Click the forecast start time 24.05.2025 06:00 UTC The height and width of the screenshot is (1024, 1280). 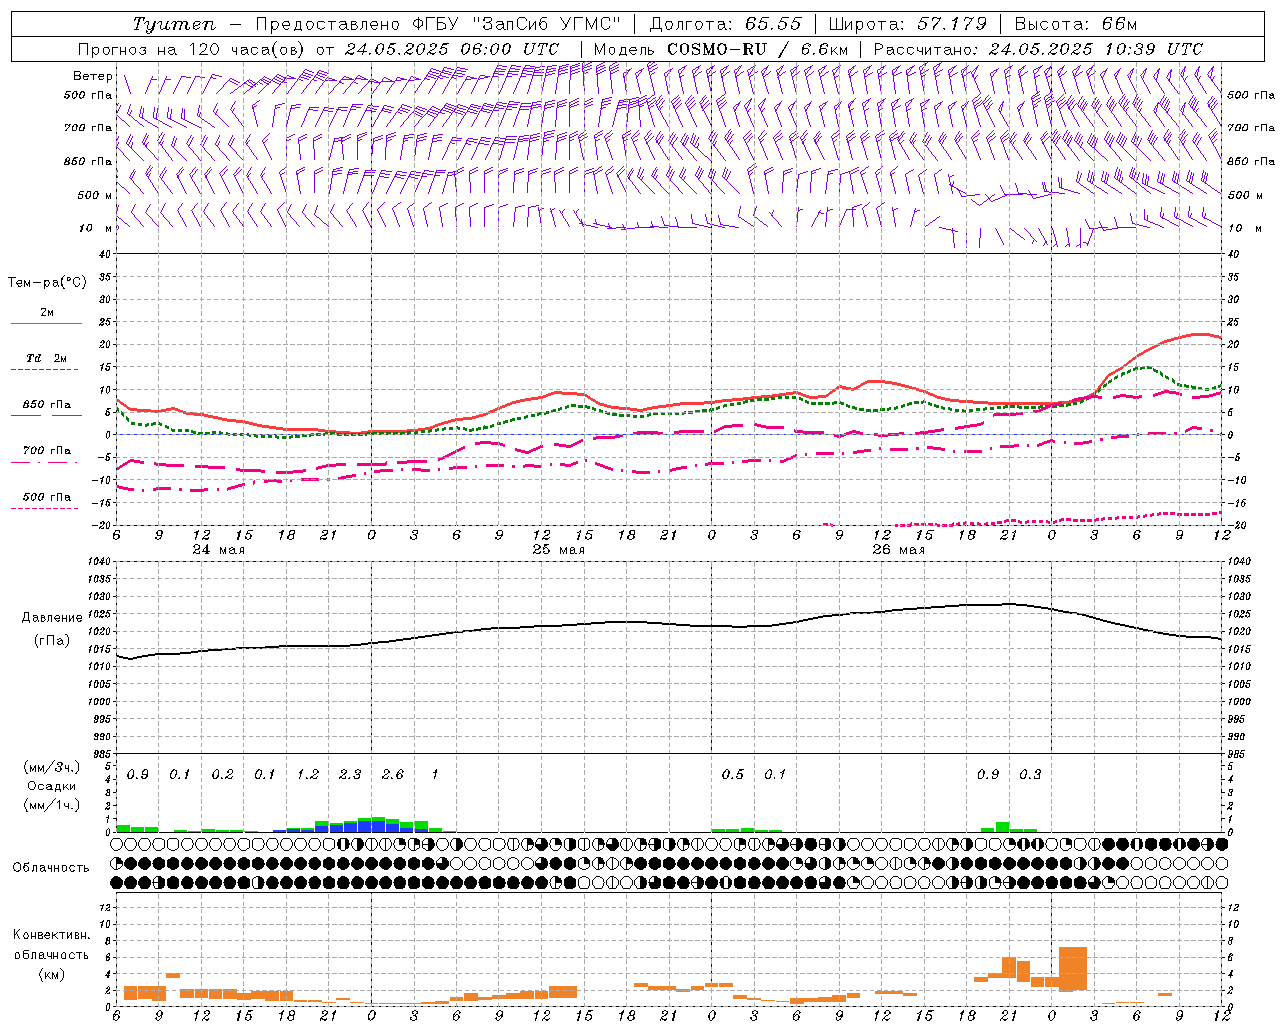451,49
